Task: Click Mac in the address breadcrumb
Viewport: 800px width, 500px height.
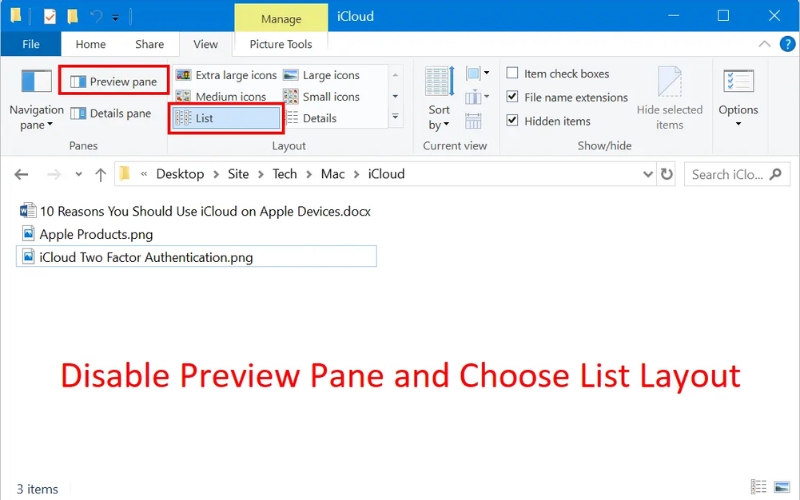Action: [333, 174]
